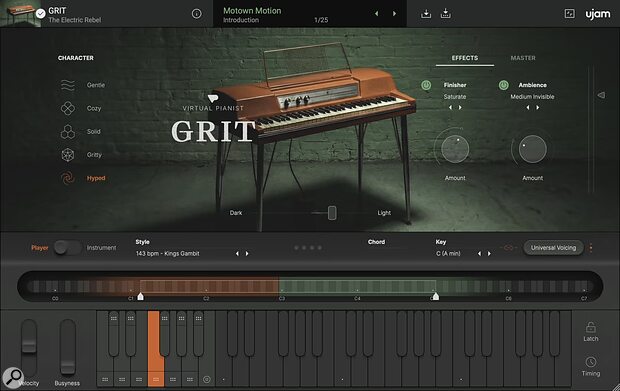The width and height of the screenshot is (620, 391).
Task: Click the first black phrase key
Action: (x=113, y=333)
